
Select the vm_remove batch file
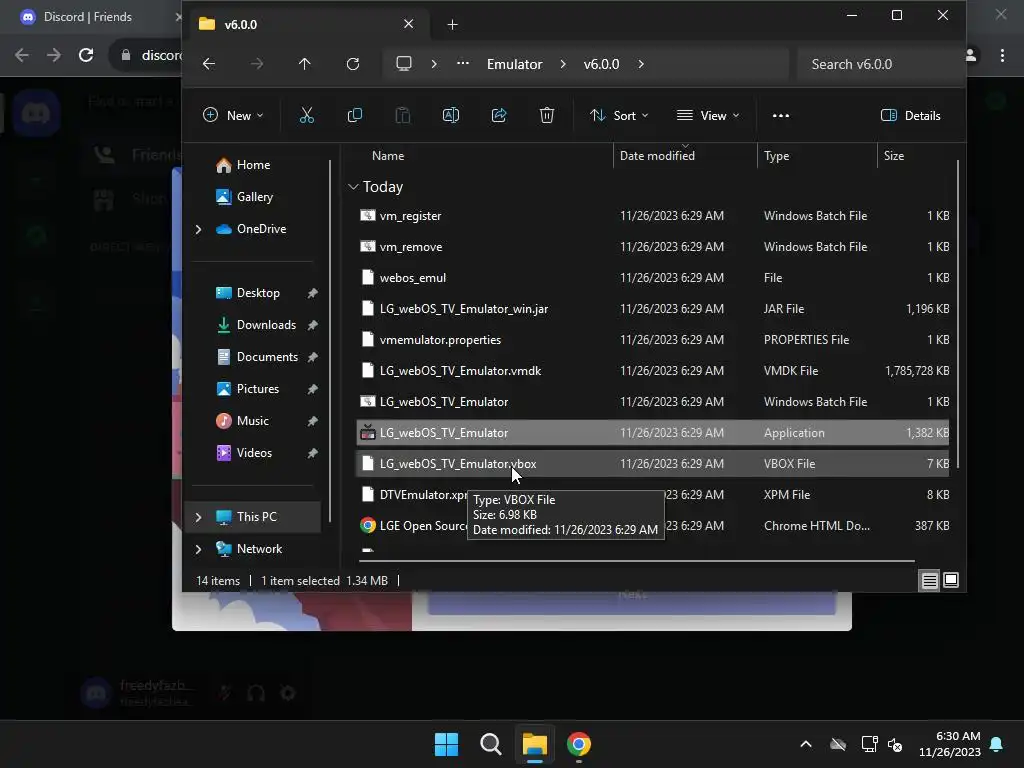[653, 247]
